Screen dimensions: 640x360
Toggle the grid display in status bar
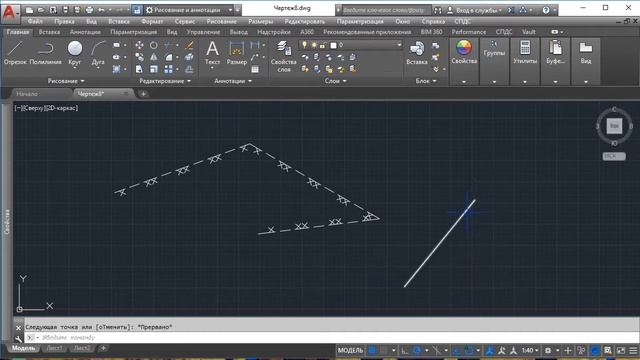click(x=372, y=350)
